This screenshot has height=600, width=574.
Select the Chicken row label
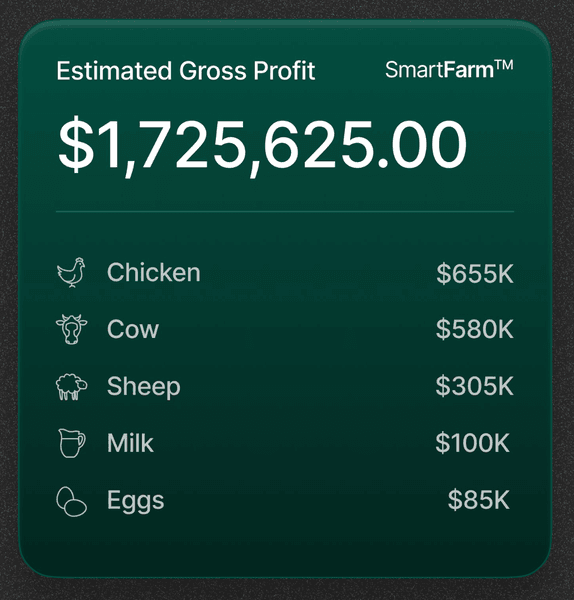click(153, 272)
